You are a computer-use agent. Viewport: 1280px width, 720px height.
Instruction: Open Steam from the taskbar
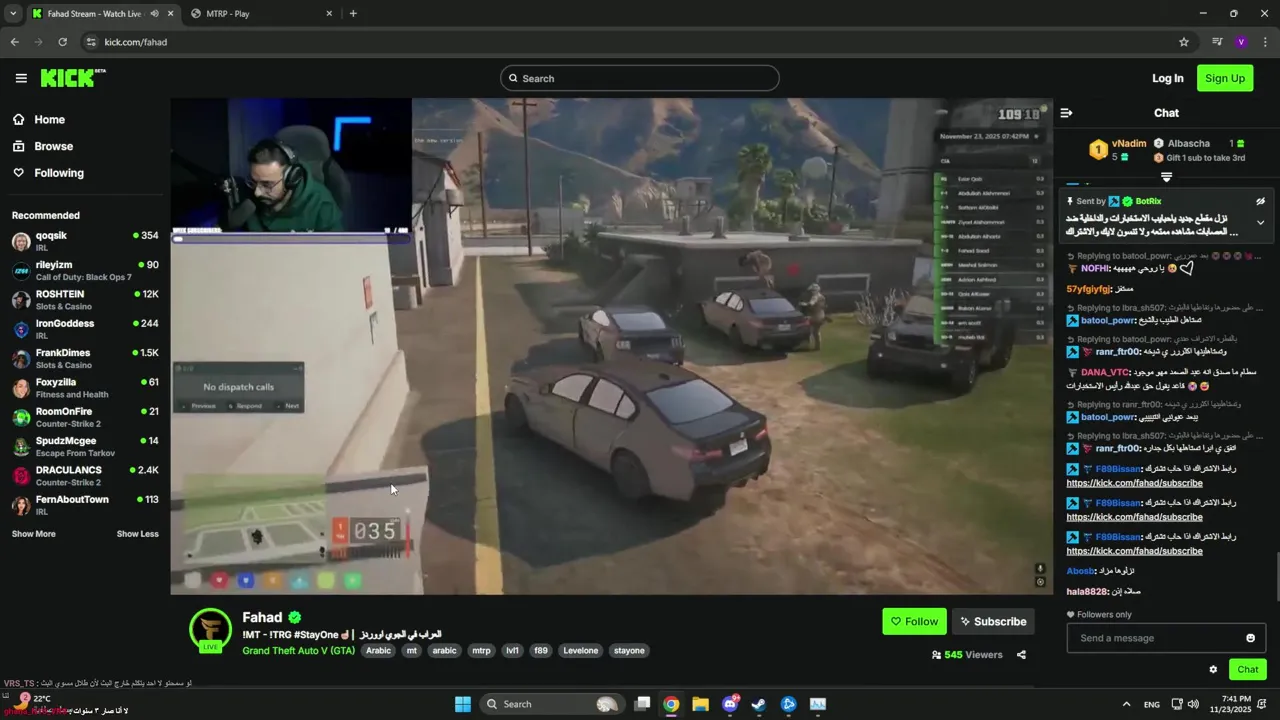point(759,704)
